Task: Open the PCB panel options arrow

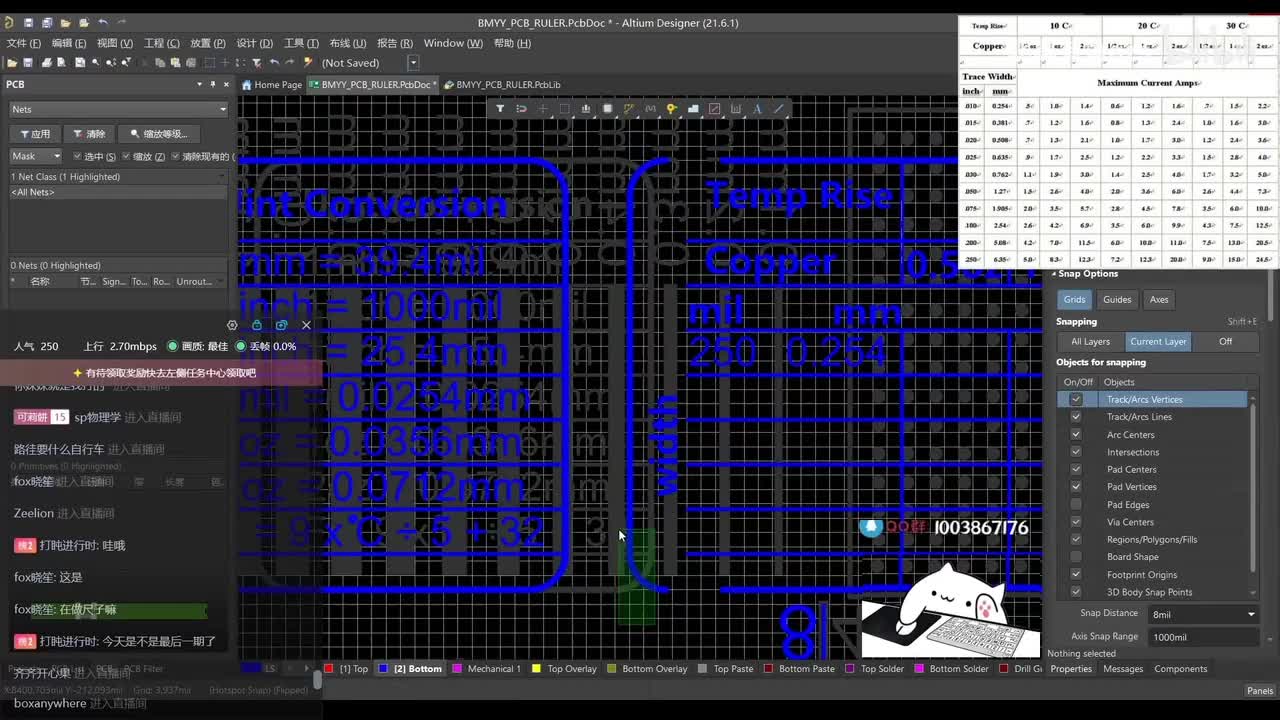Action: click(x=199, y=84)
